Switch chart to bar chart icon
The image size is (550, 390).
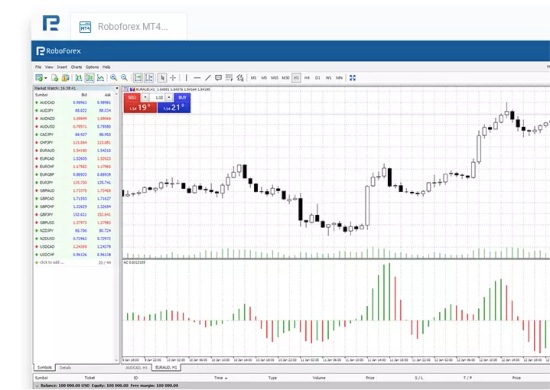tap(79, 78)
